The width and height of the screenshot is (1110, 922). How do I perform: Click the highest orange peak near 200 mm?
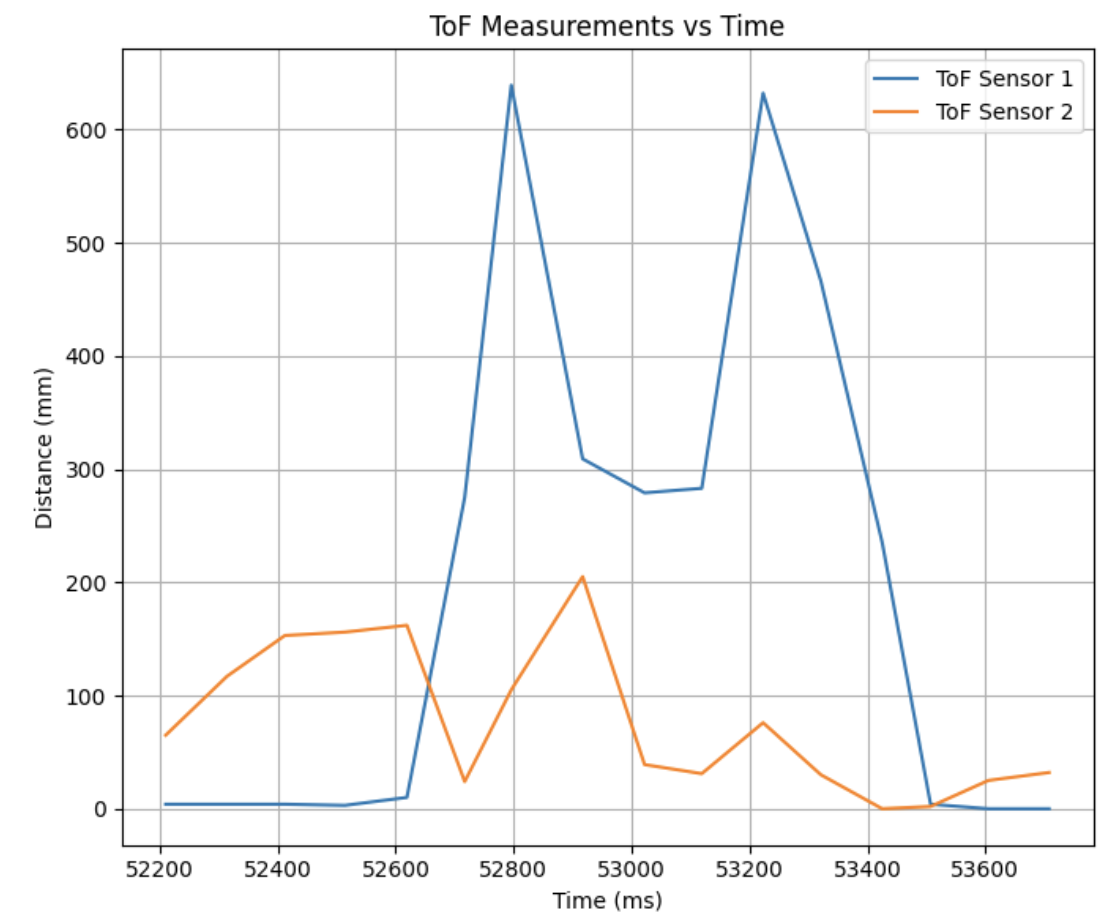[x=582, y=577]
